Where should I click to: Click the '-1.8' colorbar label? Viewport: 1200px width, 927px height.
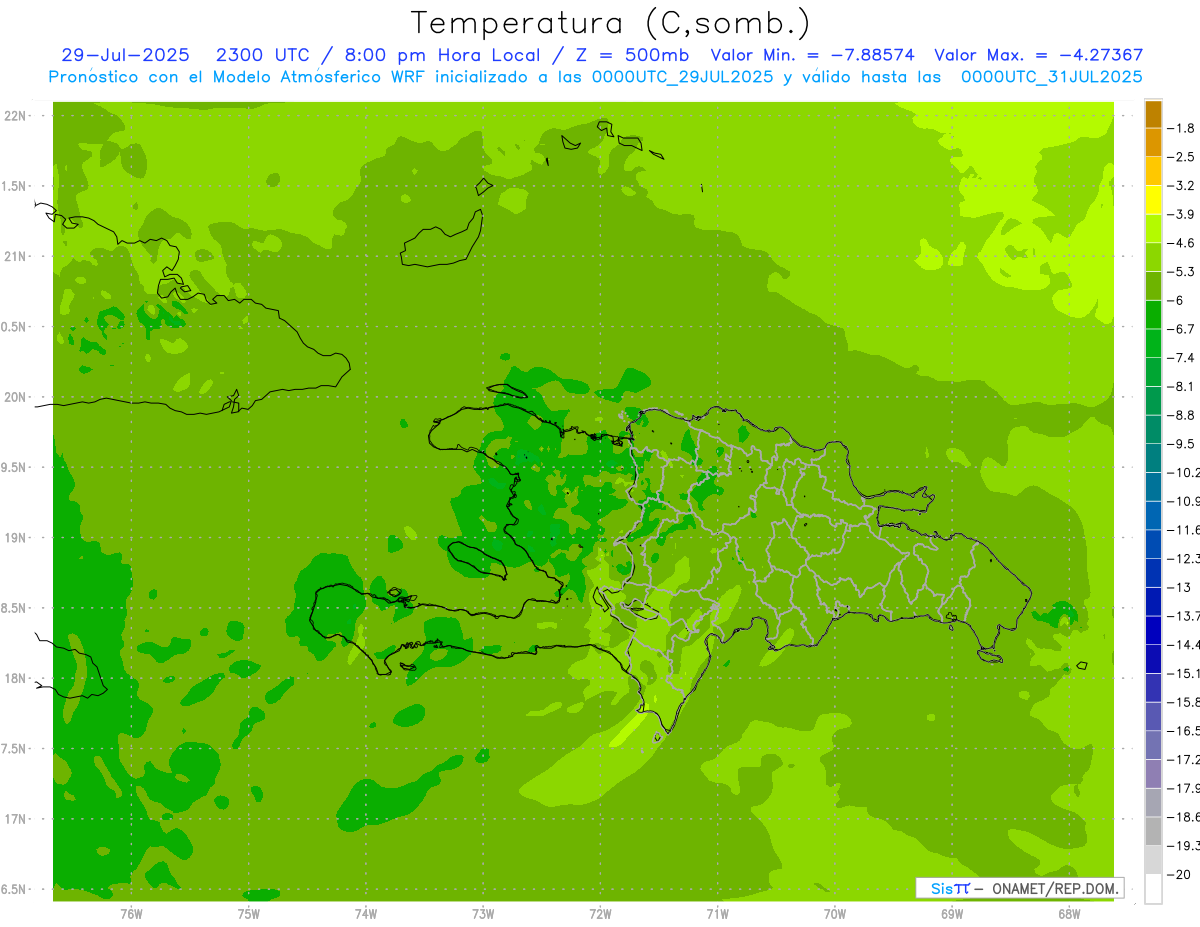1182,128
